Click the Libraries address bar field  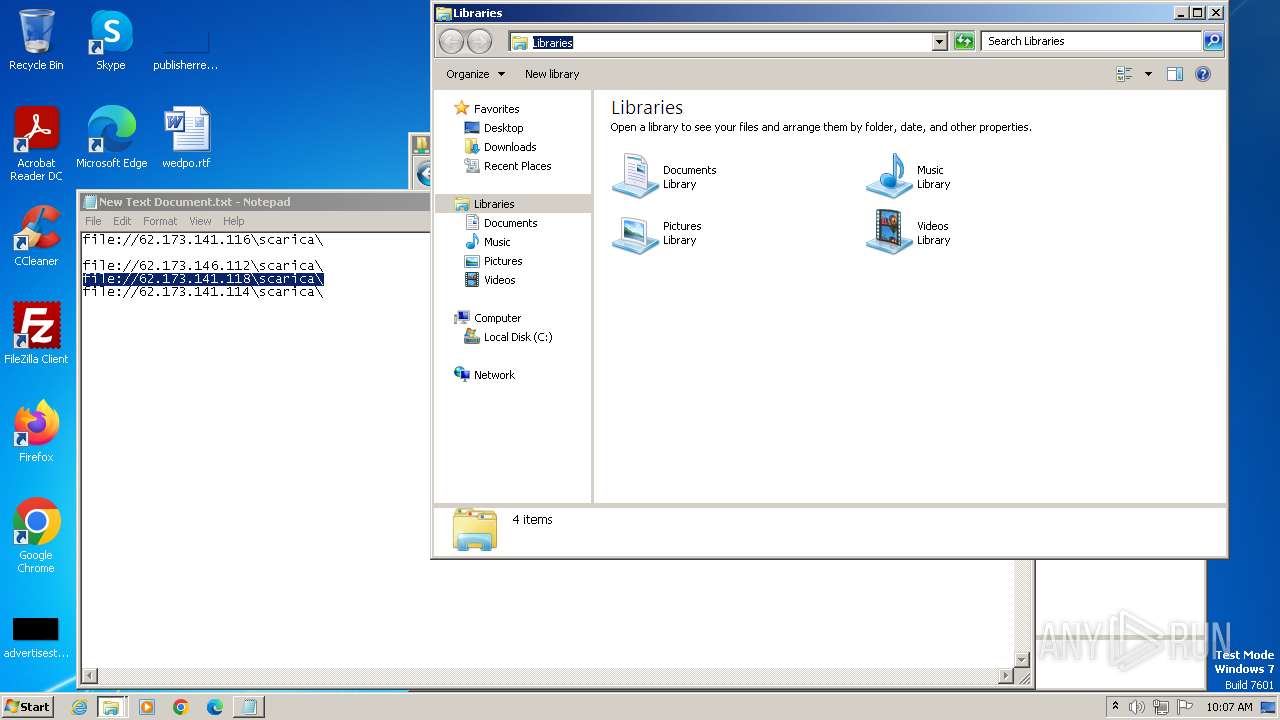tap(720, 42)
